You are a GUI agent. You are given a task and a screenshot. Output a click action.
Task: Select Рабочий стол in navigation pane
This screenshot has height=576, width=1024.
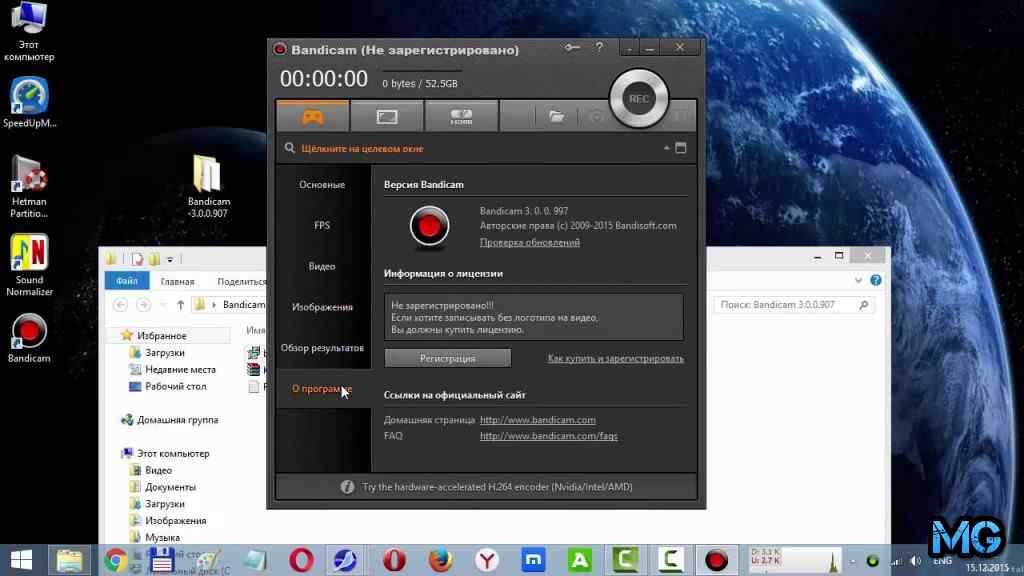coord(175,387)
